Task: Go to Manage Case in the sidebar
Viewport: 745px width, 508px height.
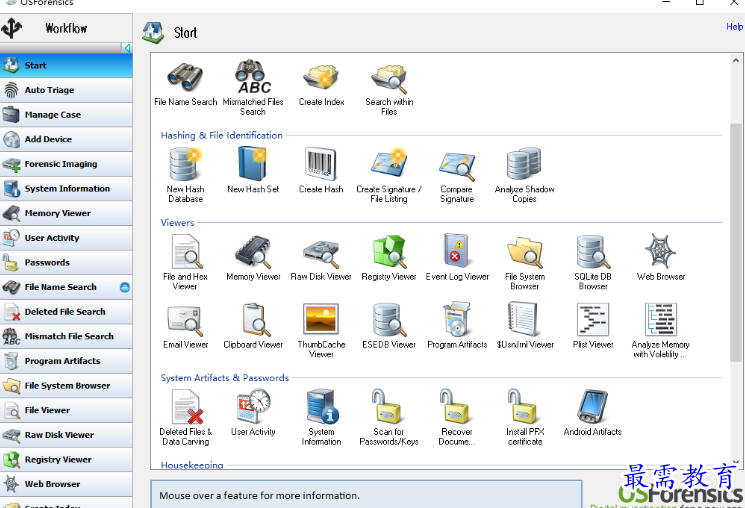Action: 66,115
